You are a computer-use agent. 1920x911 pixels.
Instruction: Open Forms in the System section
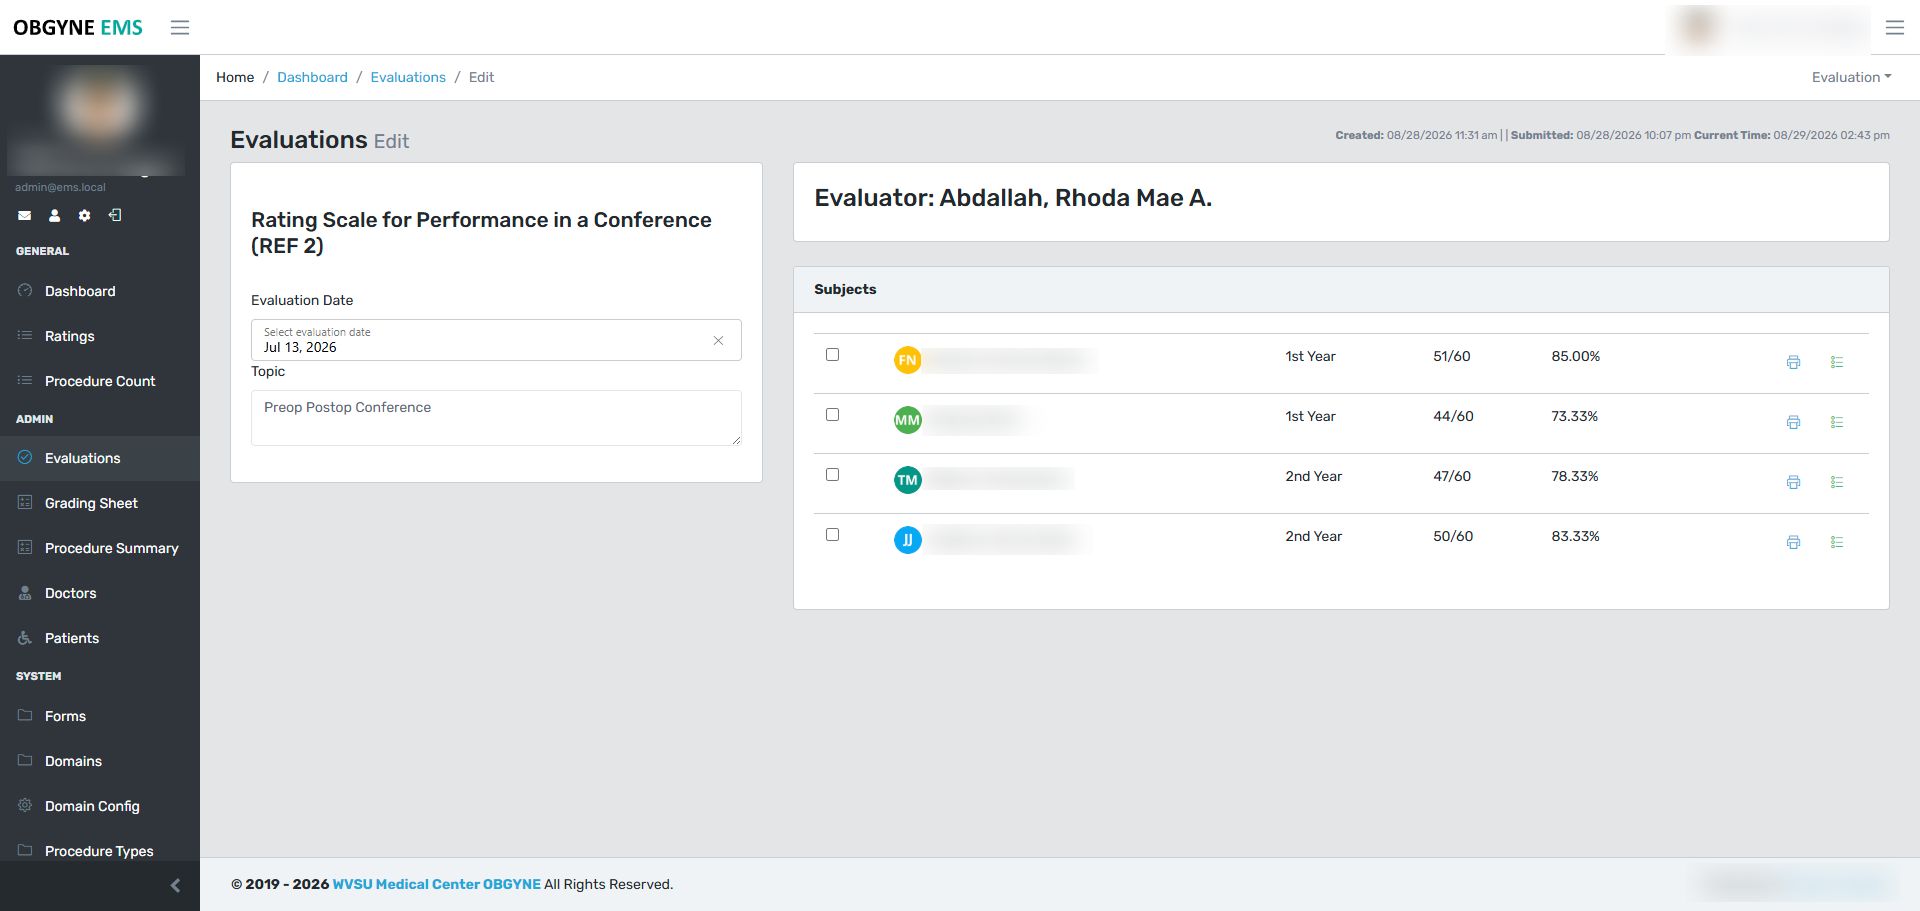100,716
